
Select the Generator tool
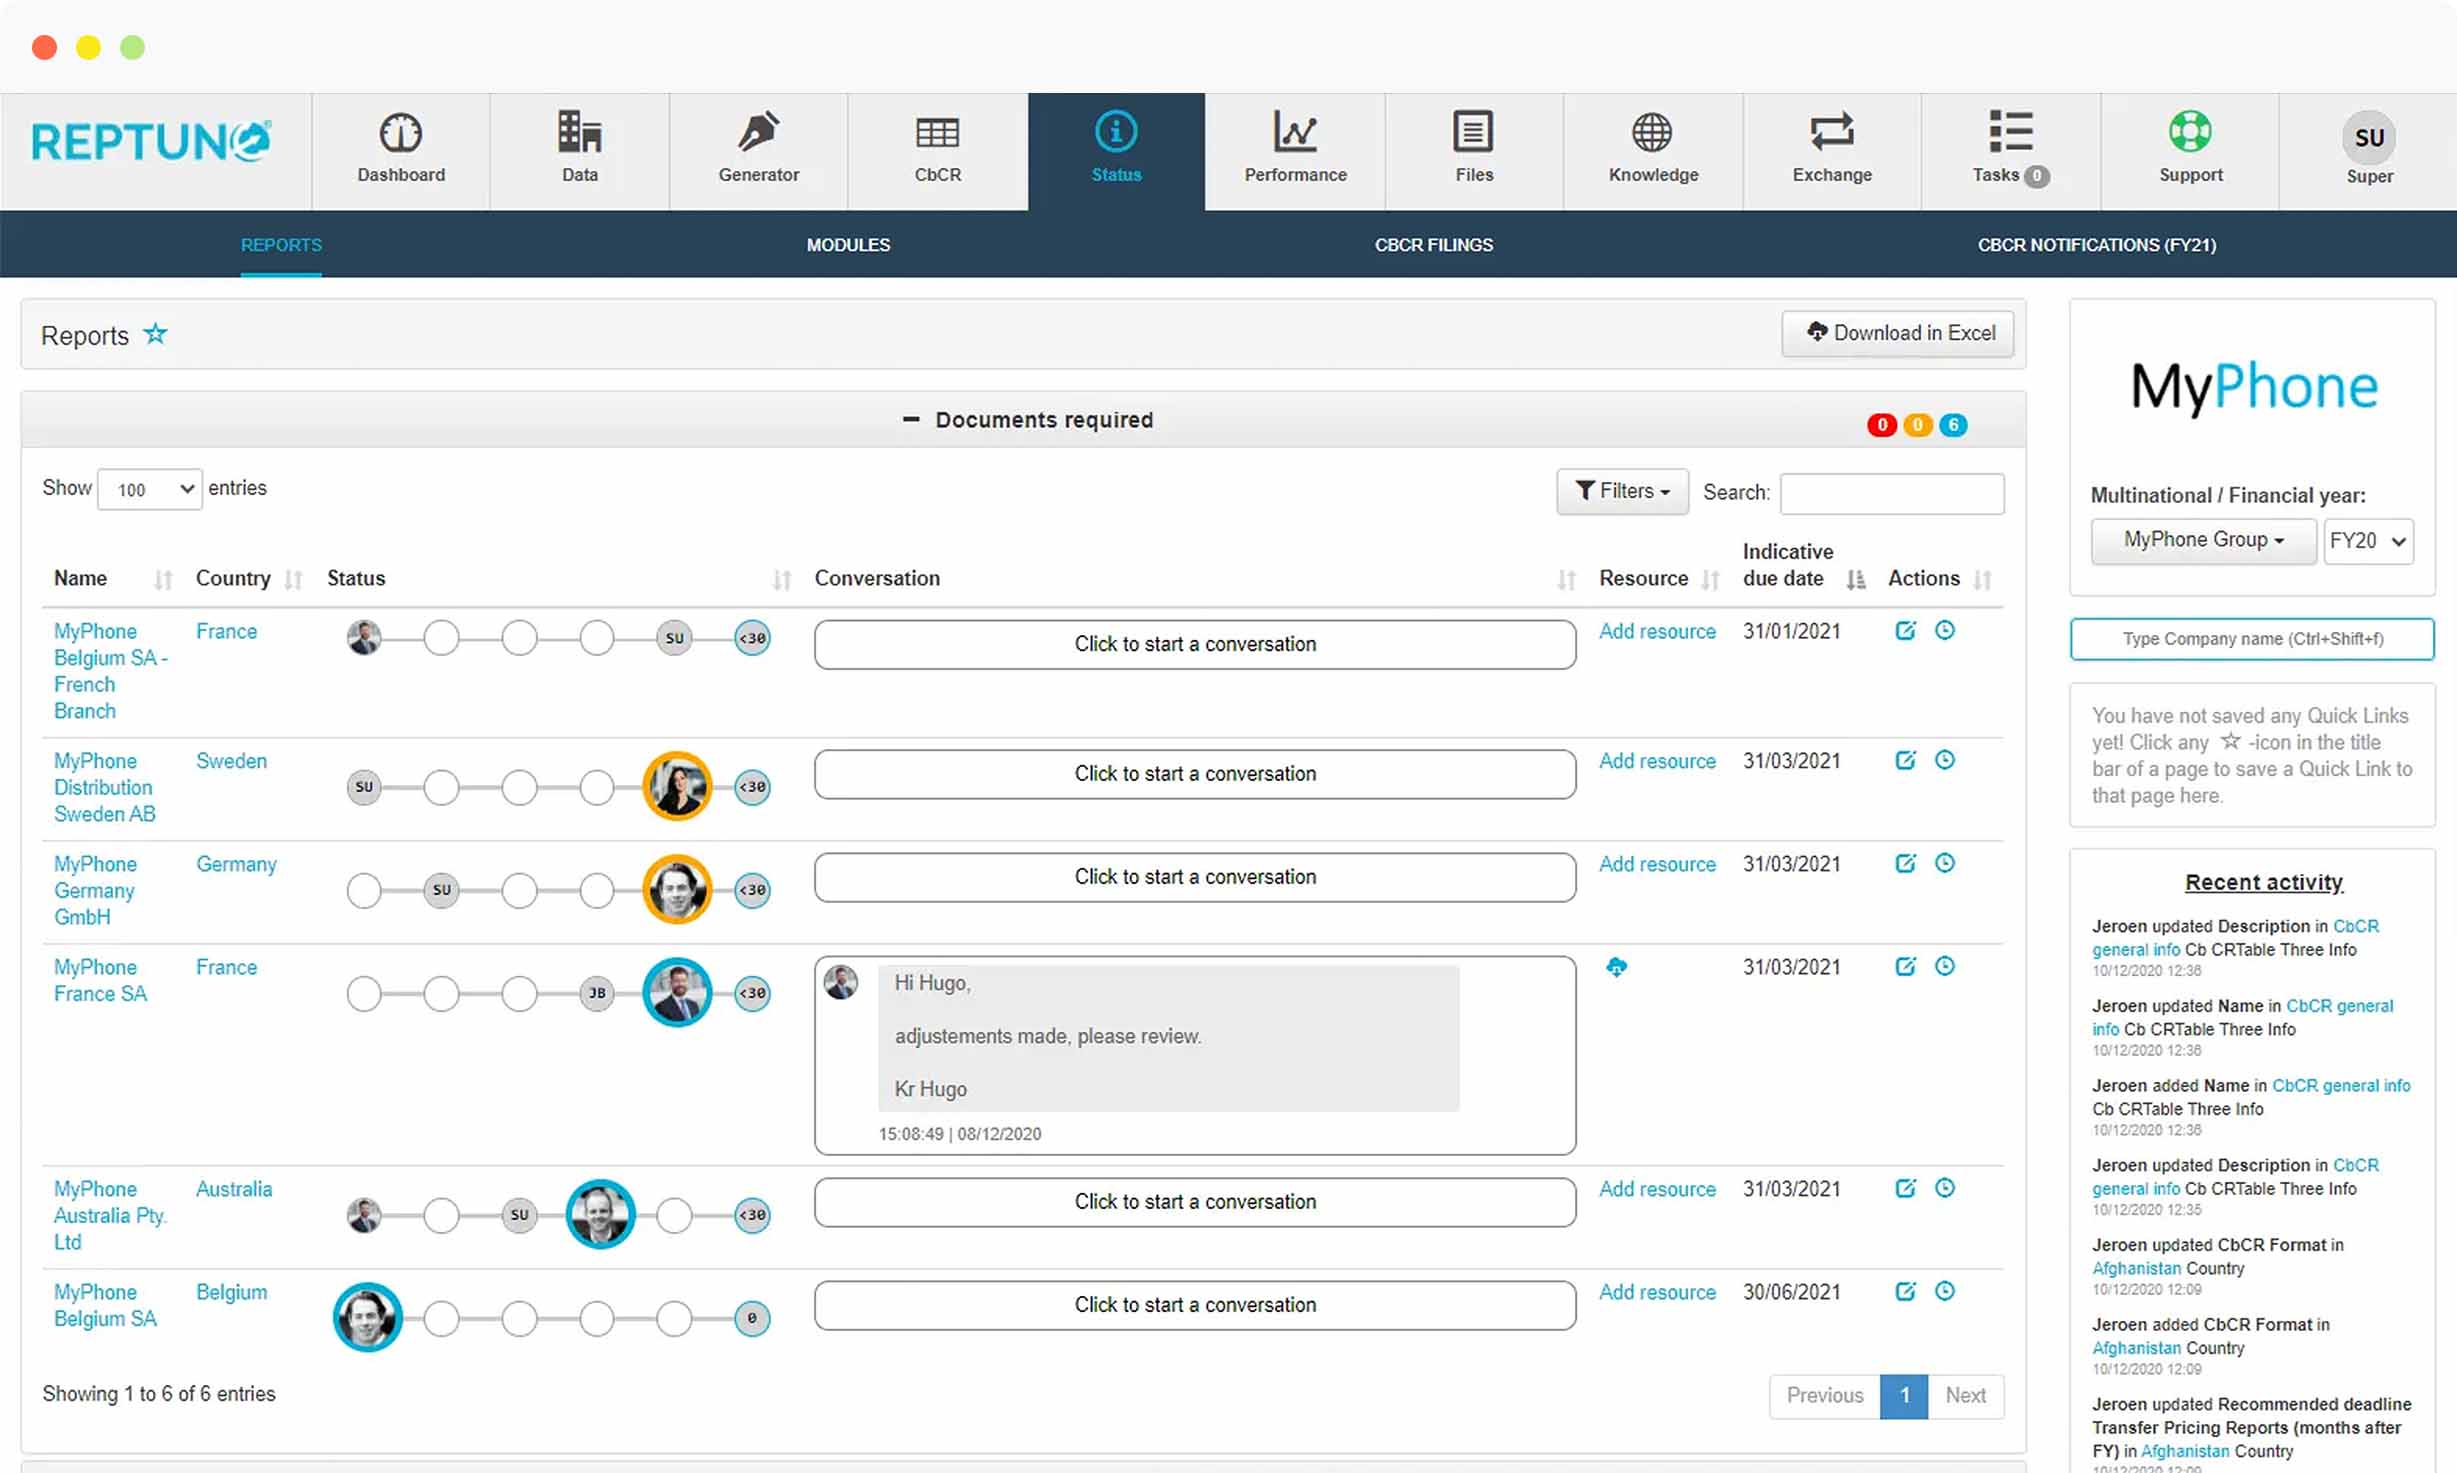click(x=758, y=148)
